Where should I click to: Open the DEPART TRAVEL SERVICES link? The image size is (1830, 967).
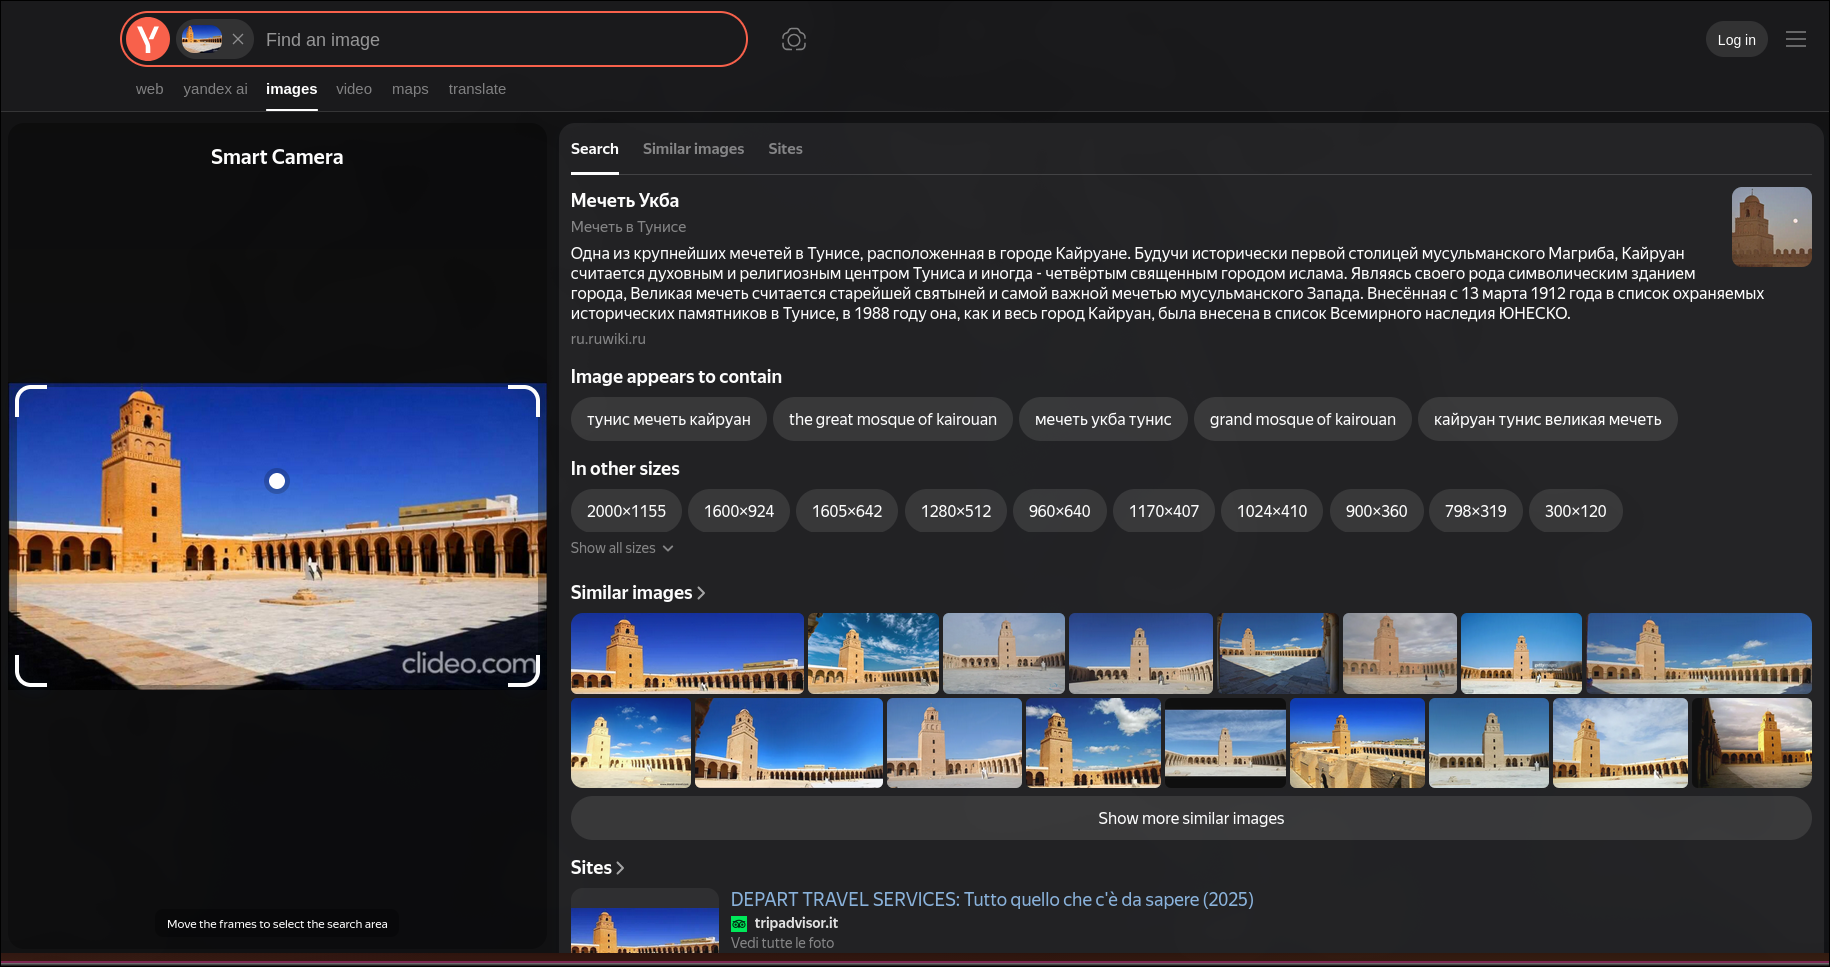[x=993, y=899]
